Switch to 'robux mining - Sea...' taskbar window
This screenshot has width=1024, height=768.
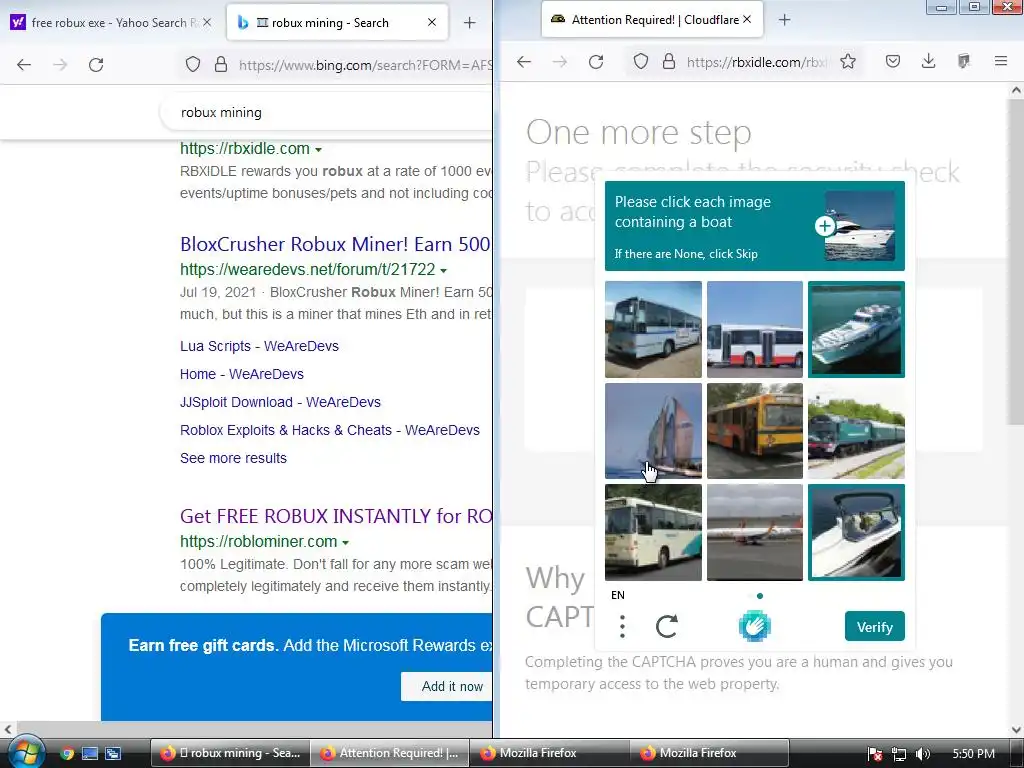230,753
